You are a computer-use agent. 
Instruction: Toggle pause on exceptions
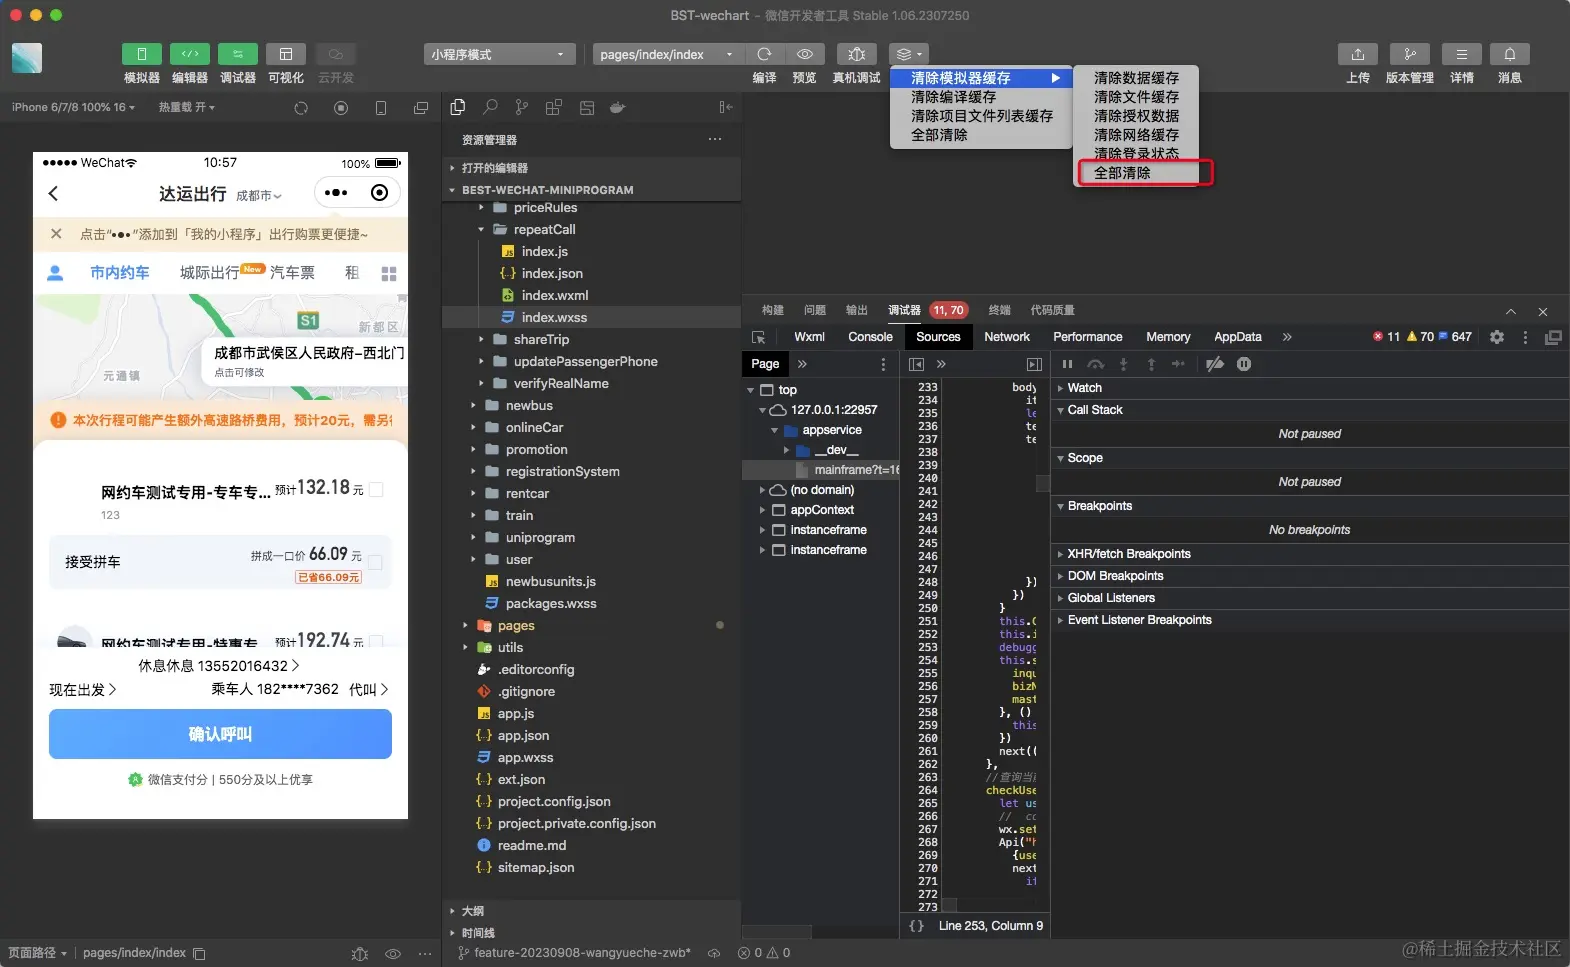[x=1244, y=364]
